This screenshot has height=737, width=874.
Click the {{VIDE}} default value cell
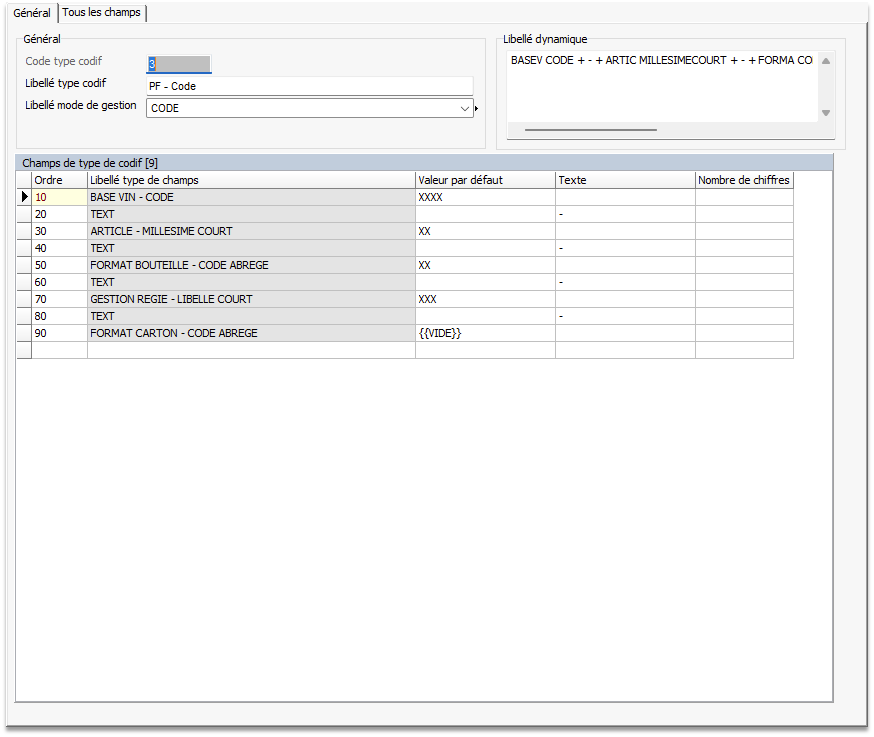coord(485,333)
